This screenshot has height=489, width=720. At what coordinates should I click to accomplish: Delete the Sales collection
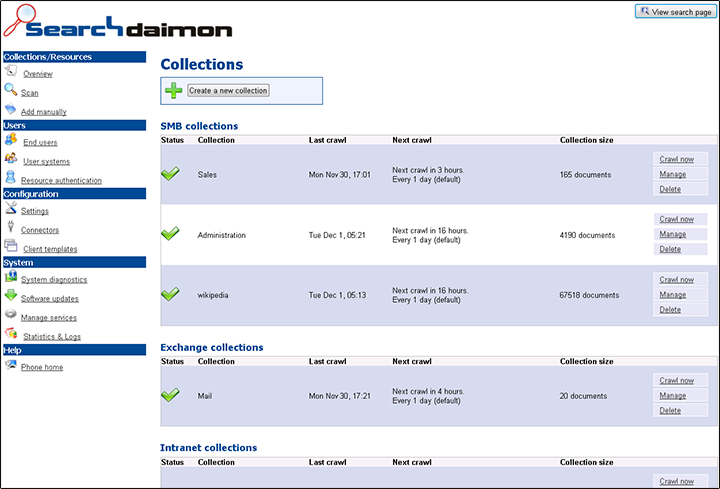pyautogui.click(x=670, y=189)
